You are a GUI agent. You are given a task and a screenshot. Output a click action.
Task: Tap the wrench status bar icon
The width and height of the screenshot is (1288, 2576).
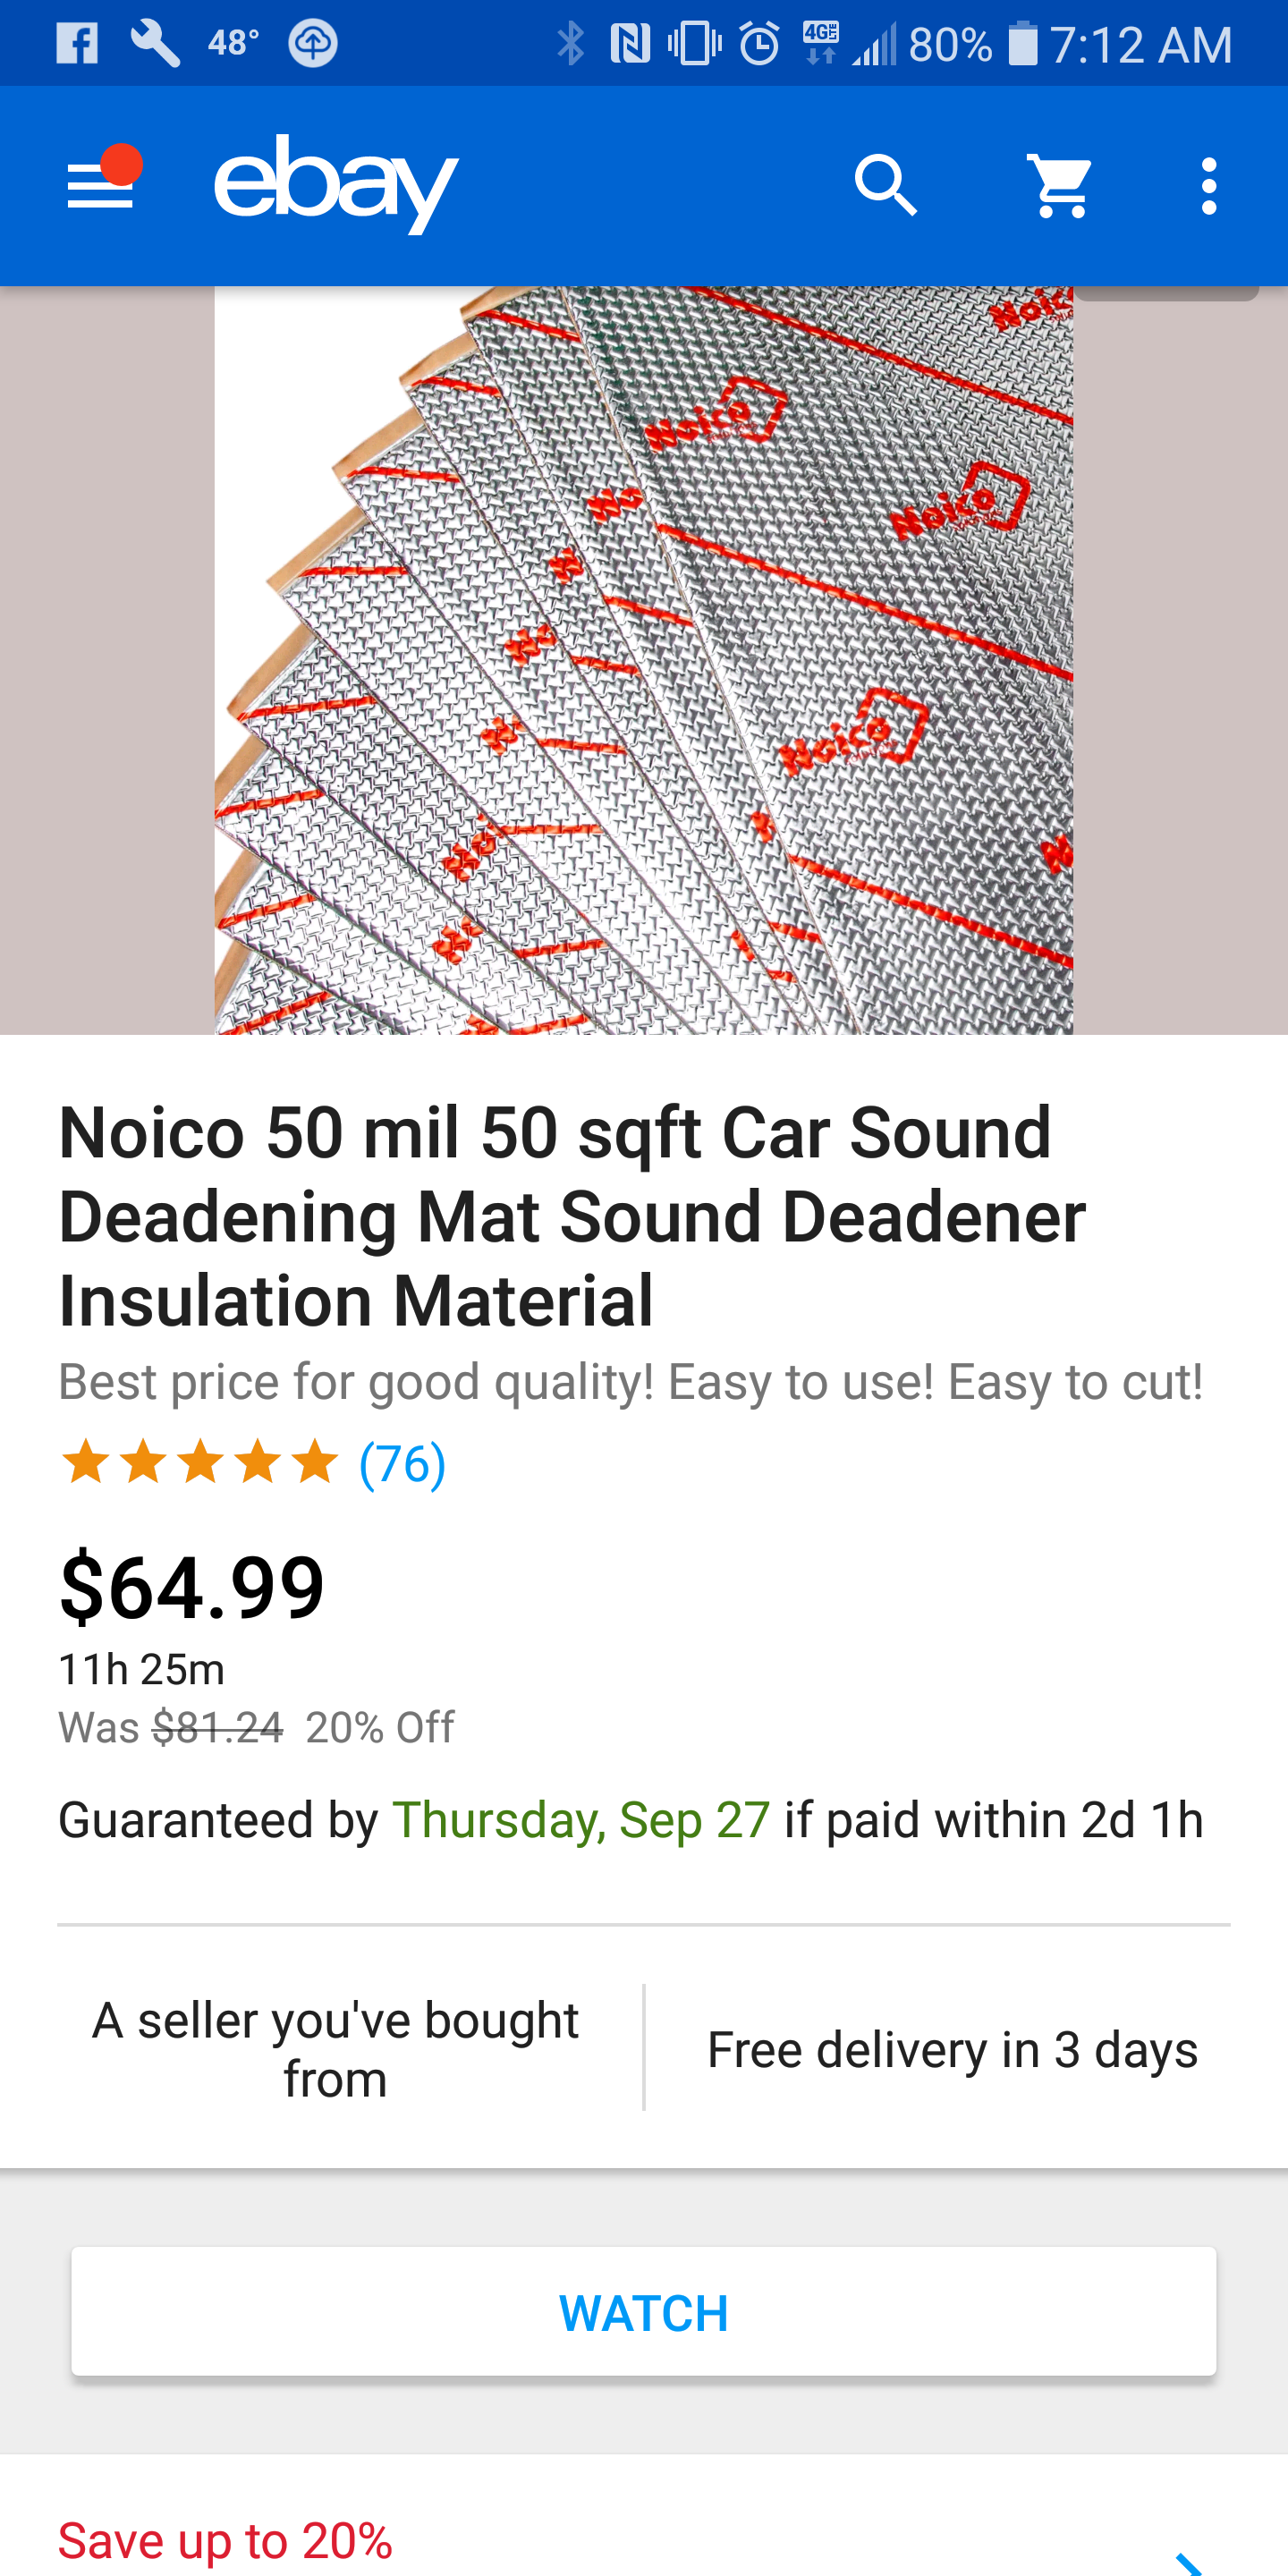tap(155, 44)
